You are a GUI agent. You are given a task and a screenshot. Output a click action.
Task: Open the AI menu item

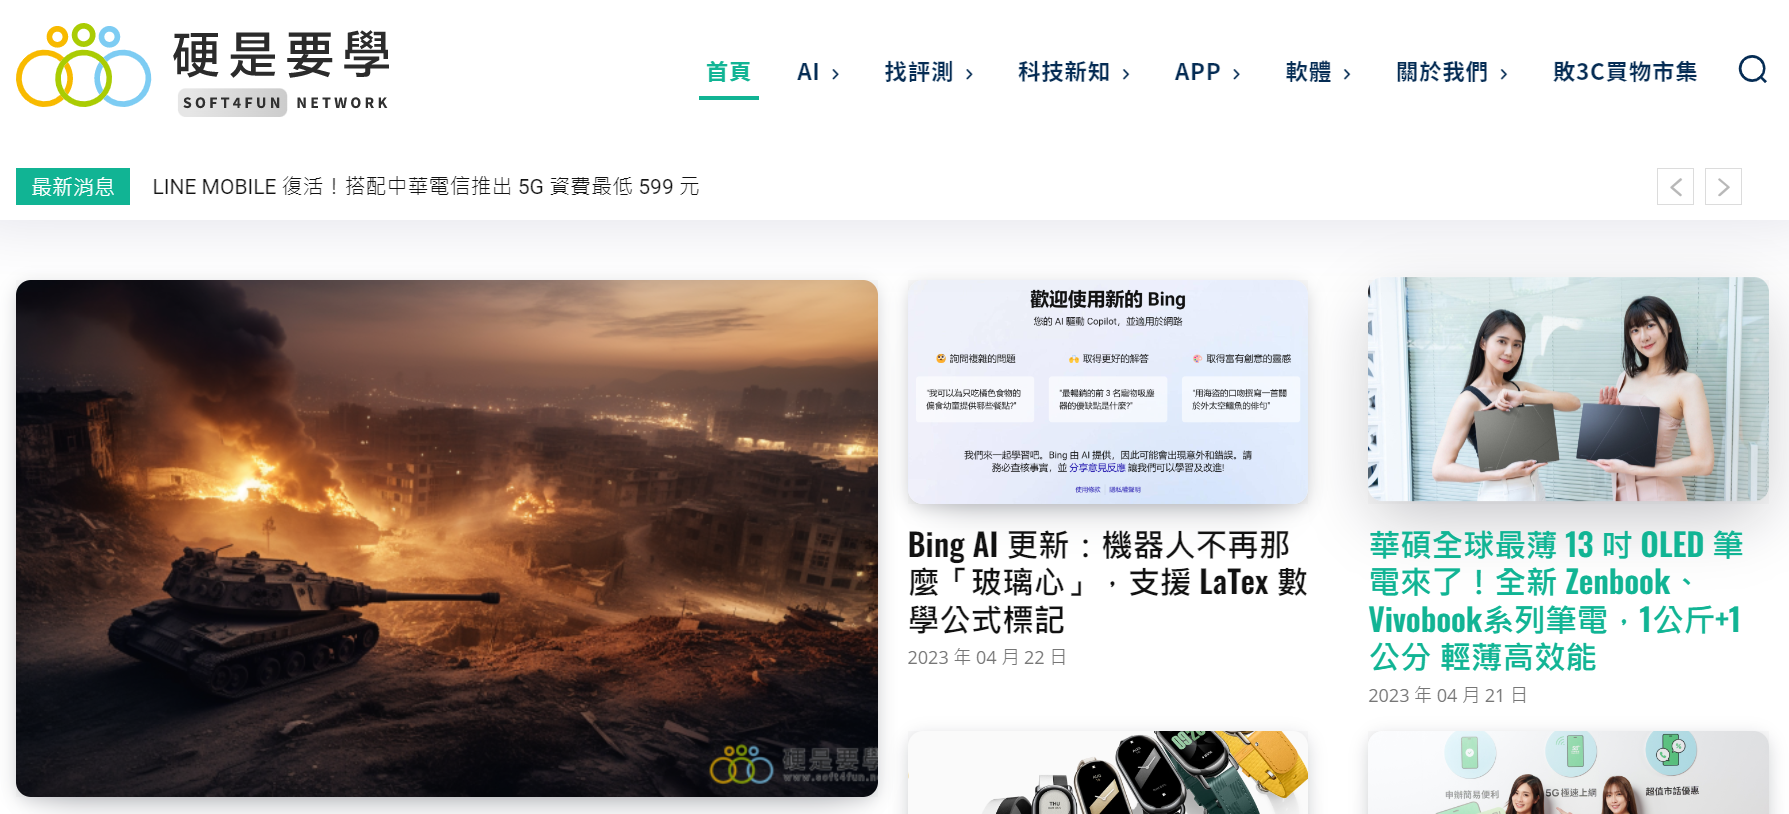pyautogui.click(x=808, y=72)
